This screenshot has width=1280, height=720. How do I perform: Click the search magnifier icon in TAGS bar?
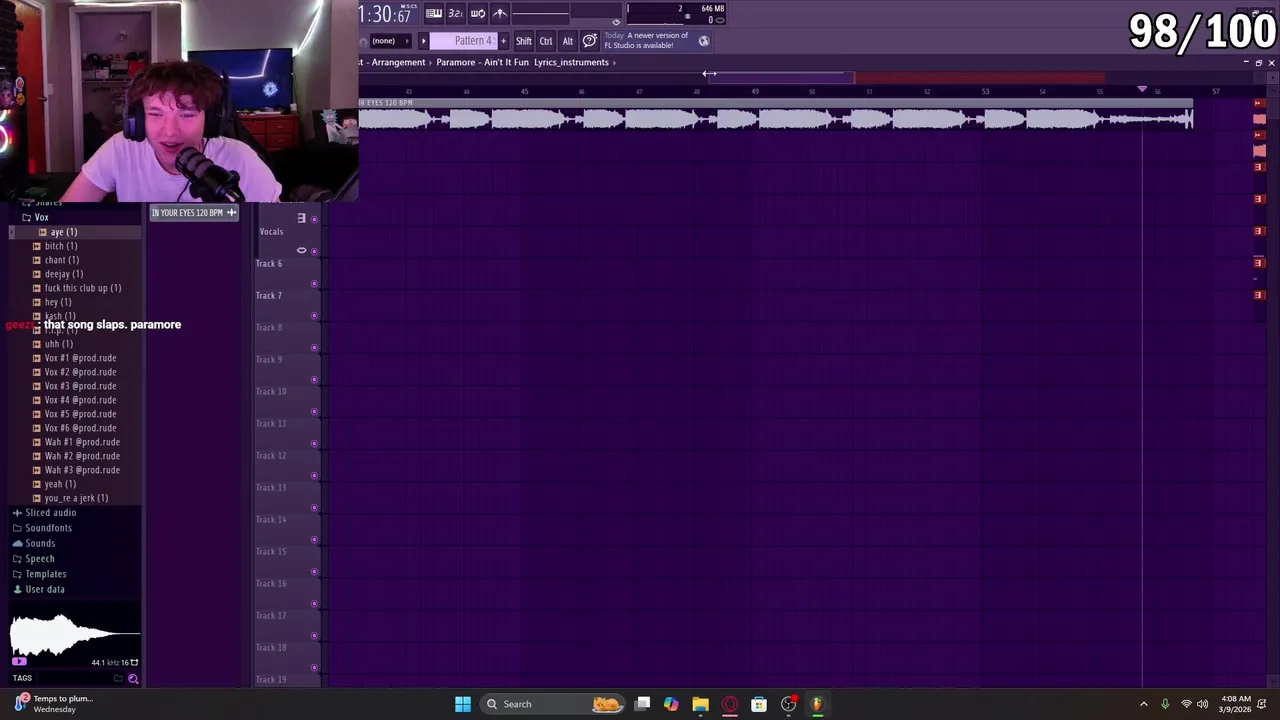point(133,679)
